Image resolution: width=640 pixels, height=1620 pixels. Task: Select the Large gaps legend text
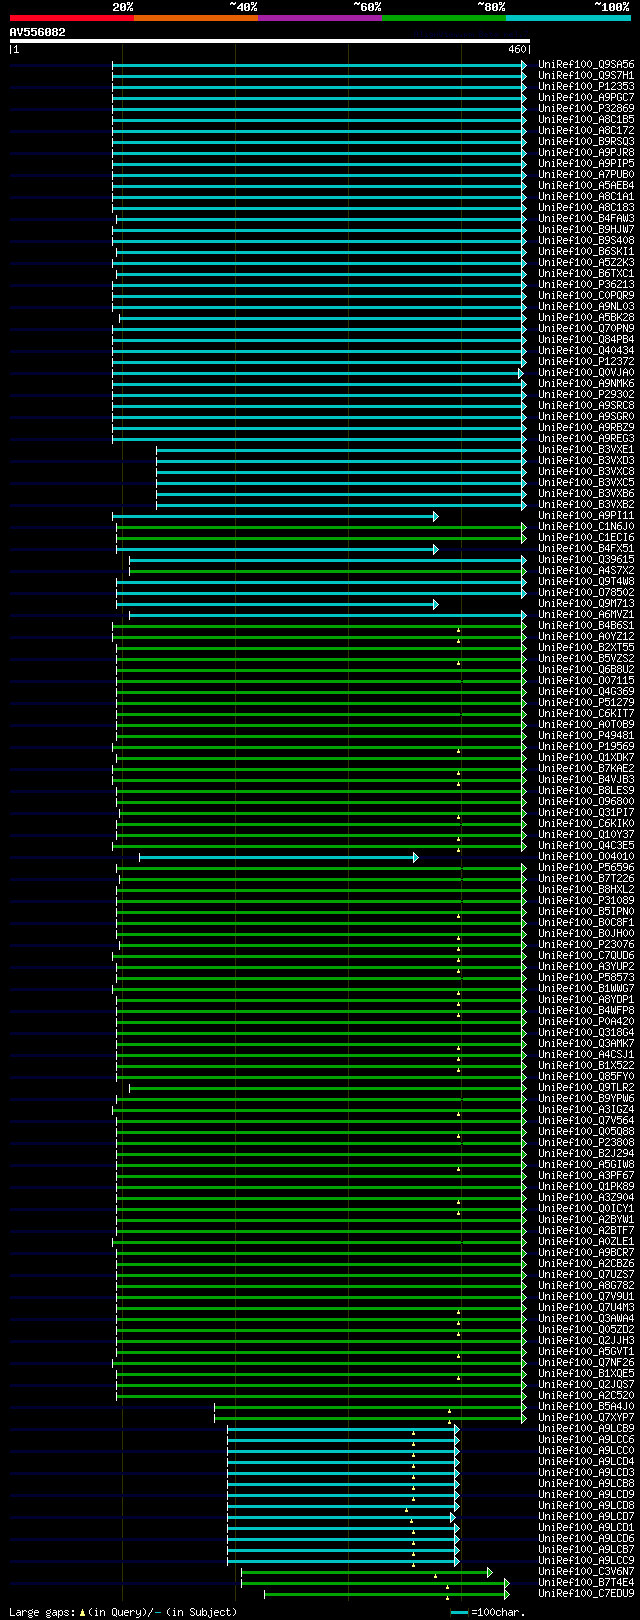coord(123,1612)
